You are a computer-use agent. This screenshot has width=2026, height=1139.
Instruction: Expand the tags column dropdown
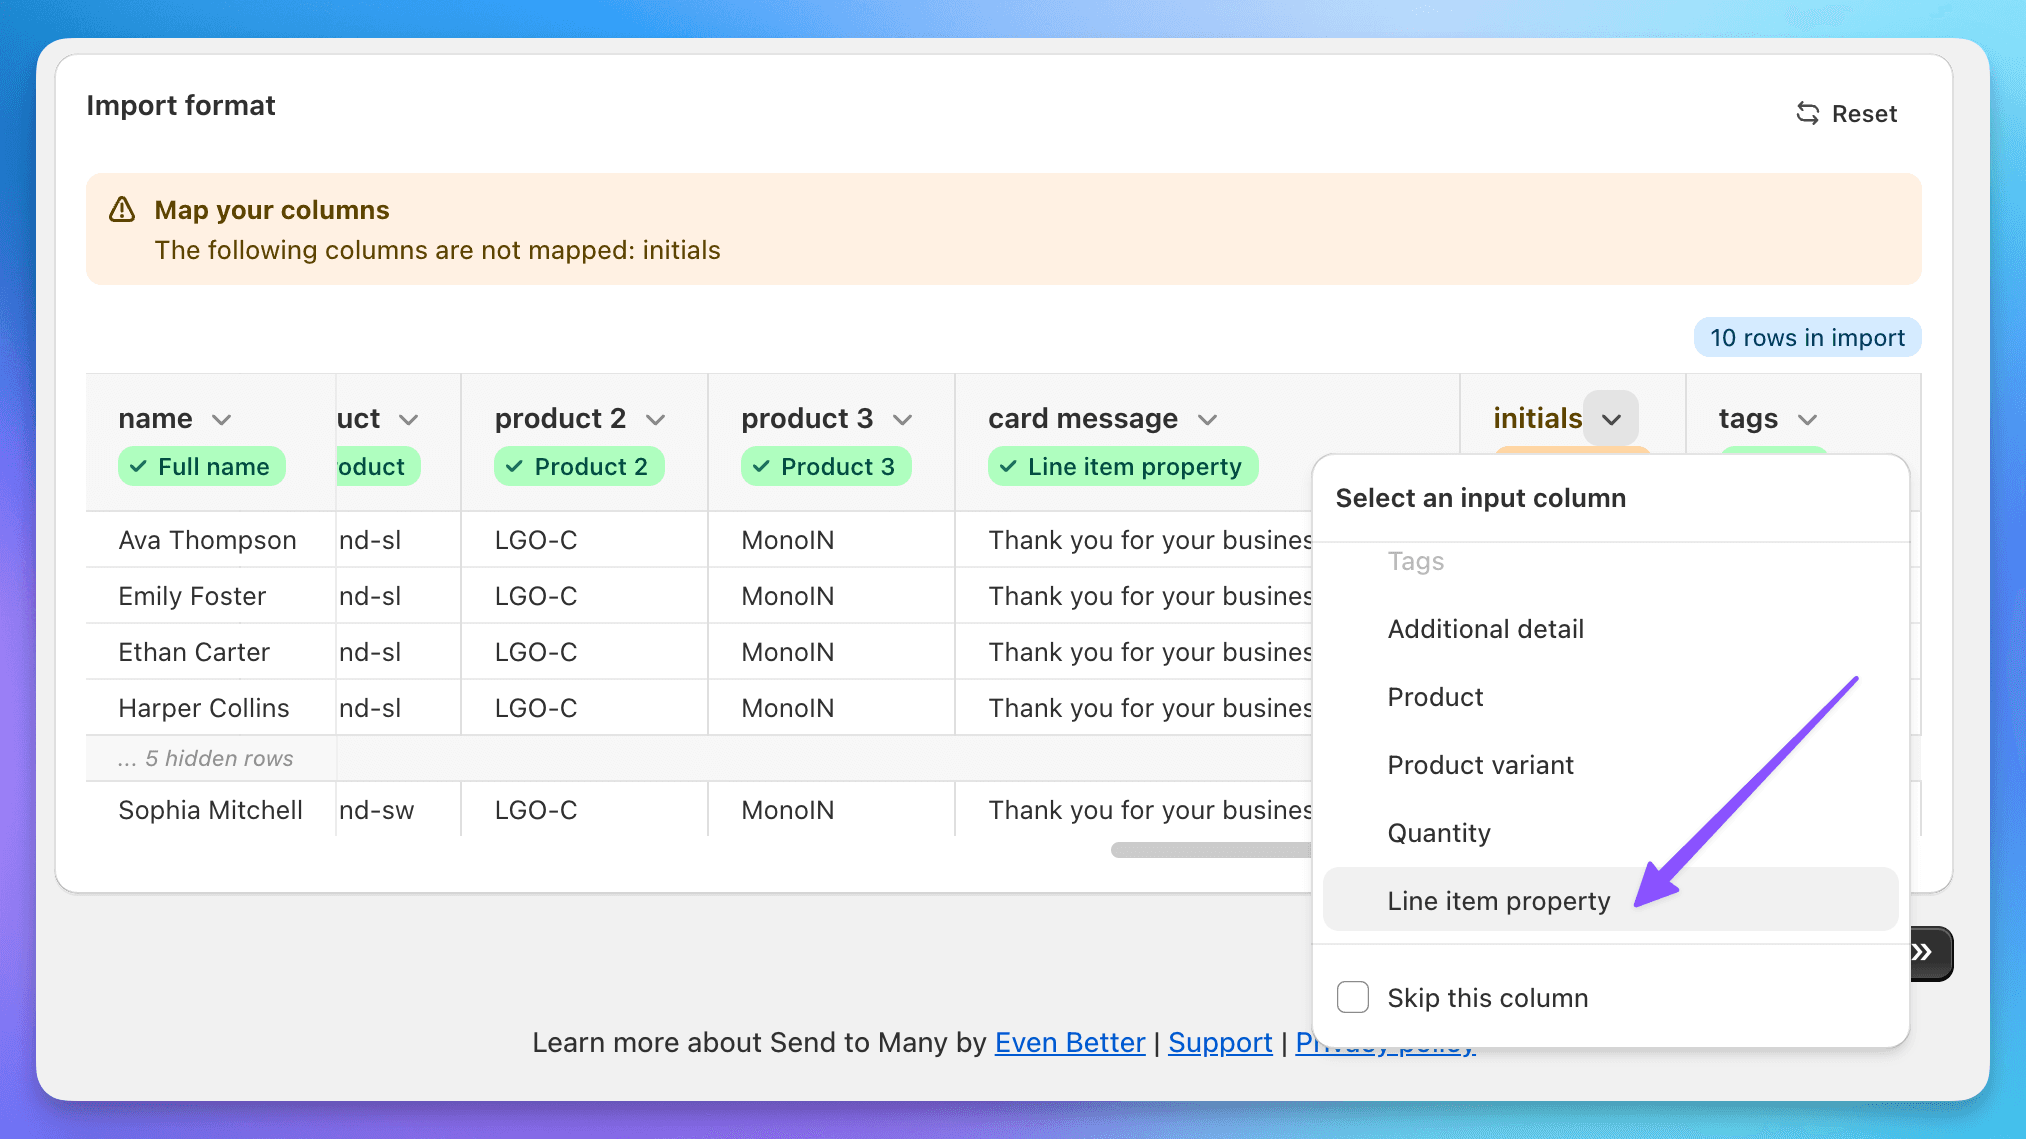[x=1806, y=419]
